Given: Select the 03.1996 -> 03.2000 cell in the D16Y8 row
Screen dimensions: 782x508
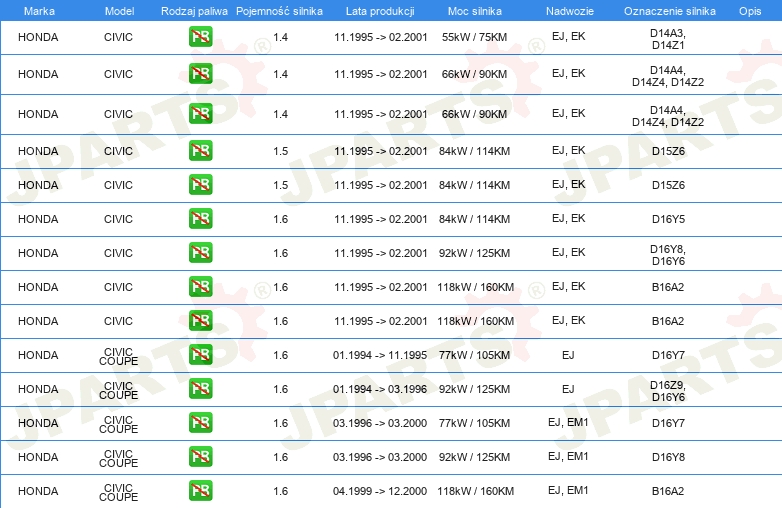Looking at the screenshot, I should [380, 457].
